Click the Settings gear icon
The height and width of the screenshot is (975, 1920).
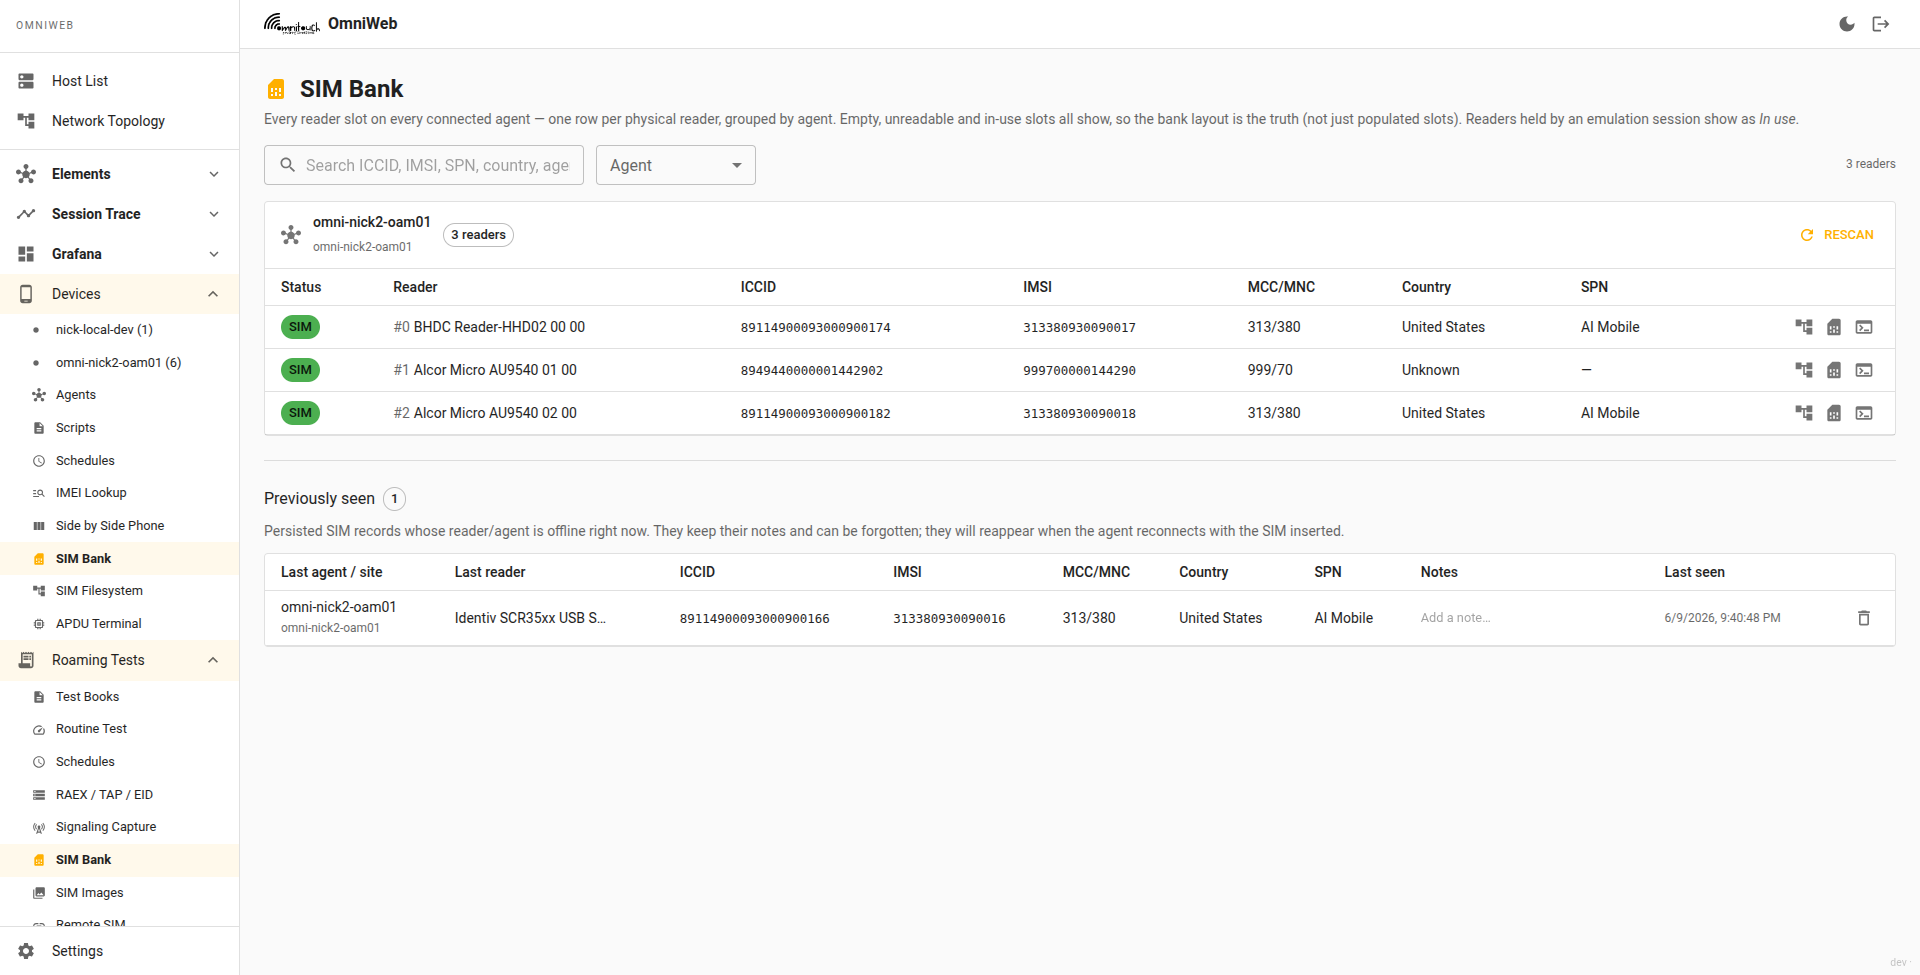pos(26,951)
